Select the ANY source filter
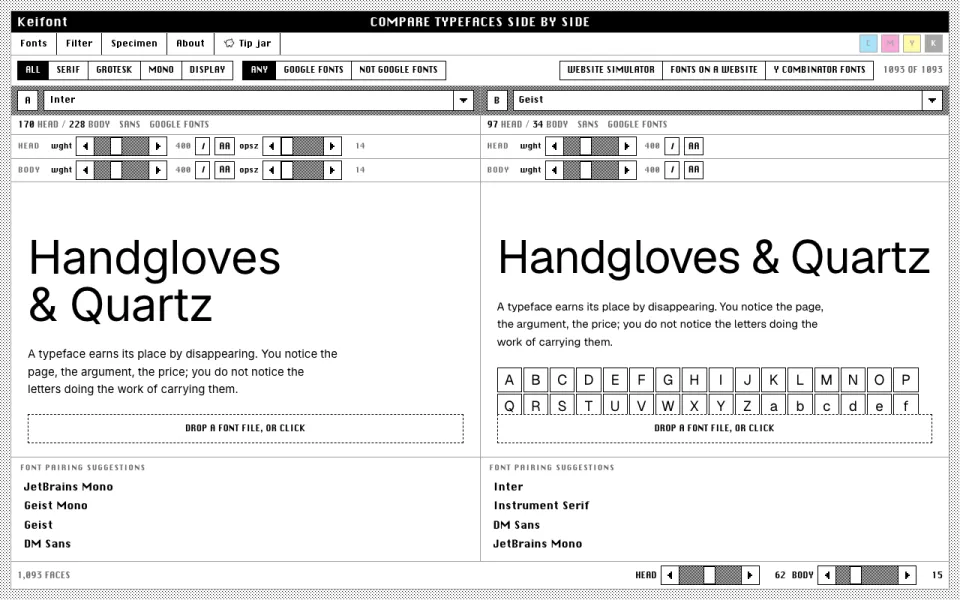This screenshot has height=600, width=960. coord(259,70)
